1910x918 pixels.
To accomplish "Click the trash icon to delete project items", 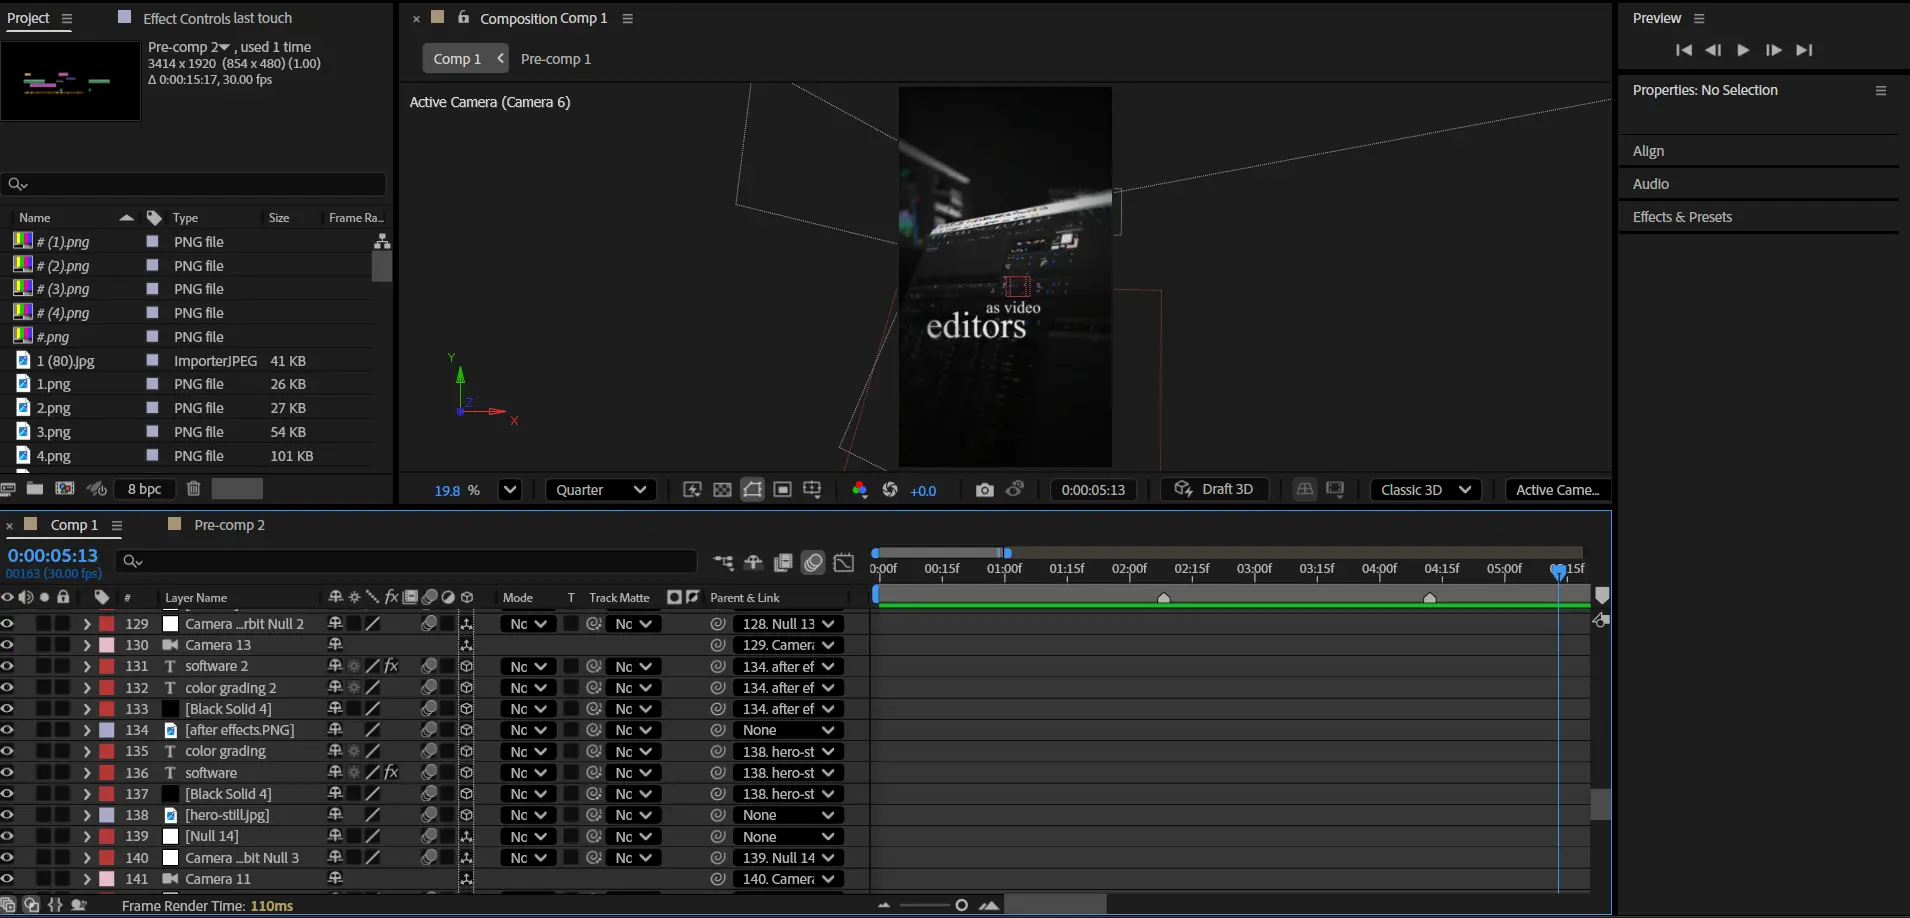I will coord(194,489).
